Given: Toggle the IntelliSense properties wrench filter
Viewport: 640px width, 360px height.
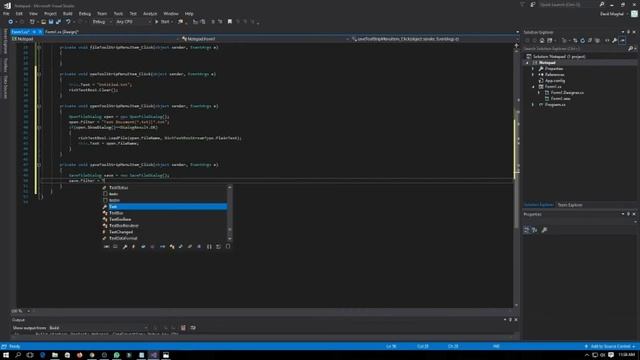Looking at the screenshot, I should pyautogui.click(x=125, y=247).
